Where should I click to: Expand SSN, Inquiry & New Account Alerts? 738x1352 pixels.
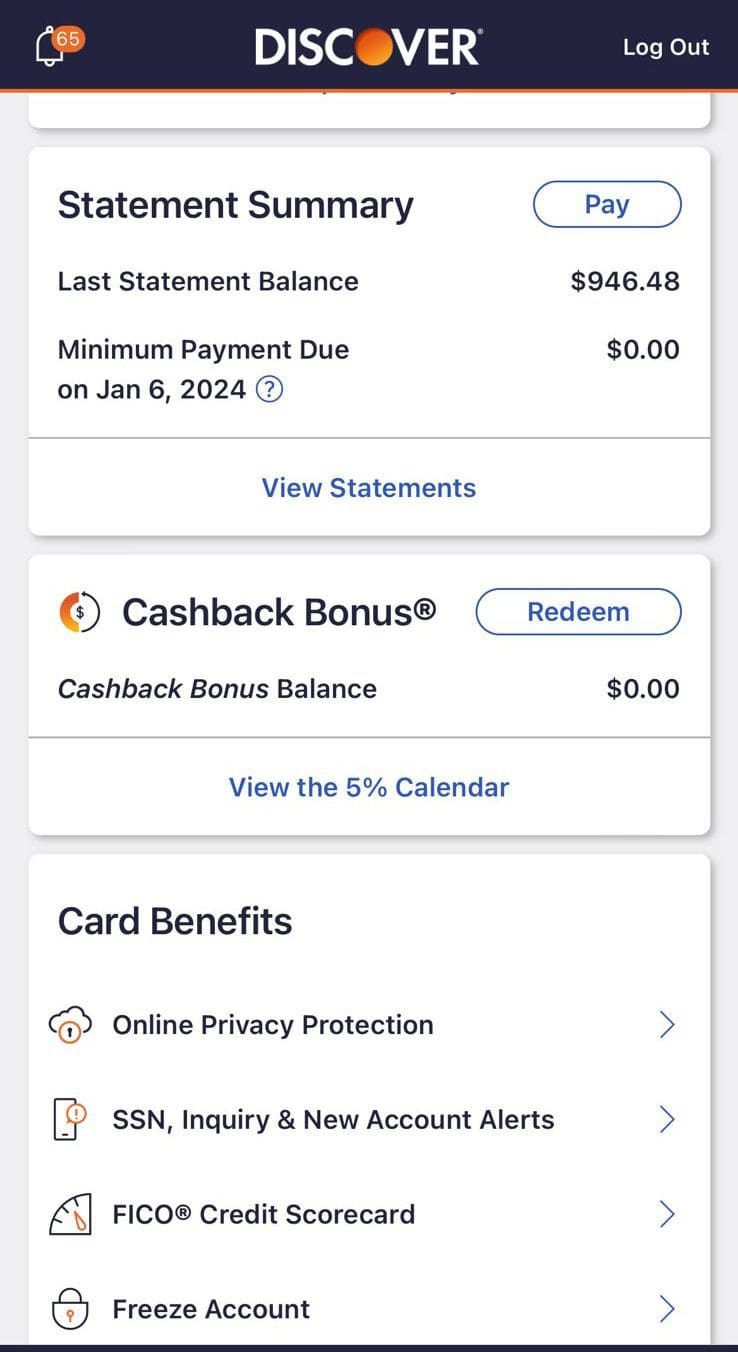pos(668,1119)
